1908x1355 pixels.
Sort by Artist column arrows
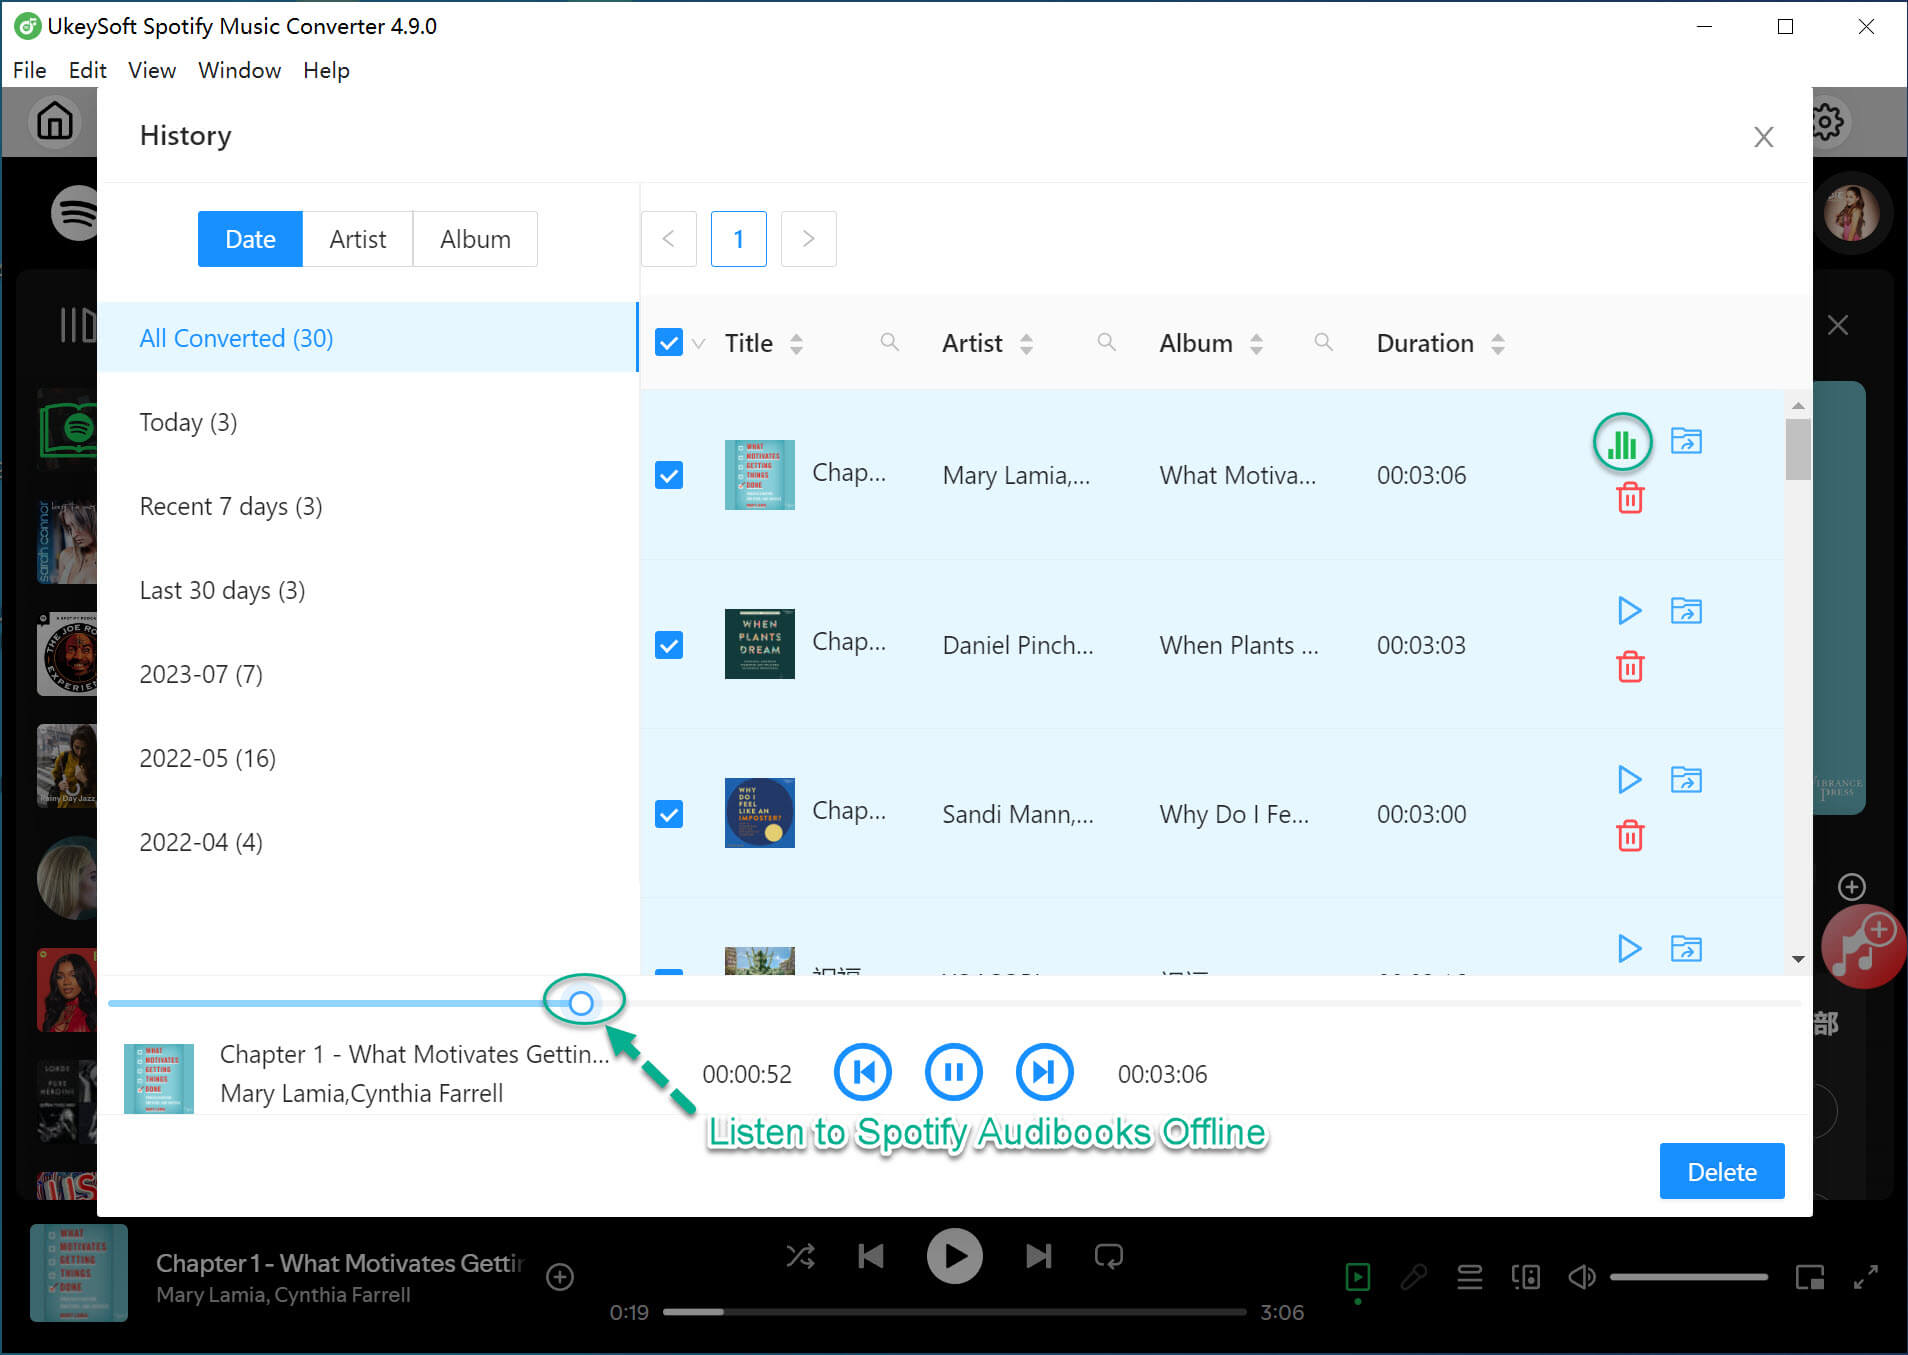point(1026,344)
